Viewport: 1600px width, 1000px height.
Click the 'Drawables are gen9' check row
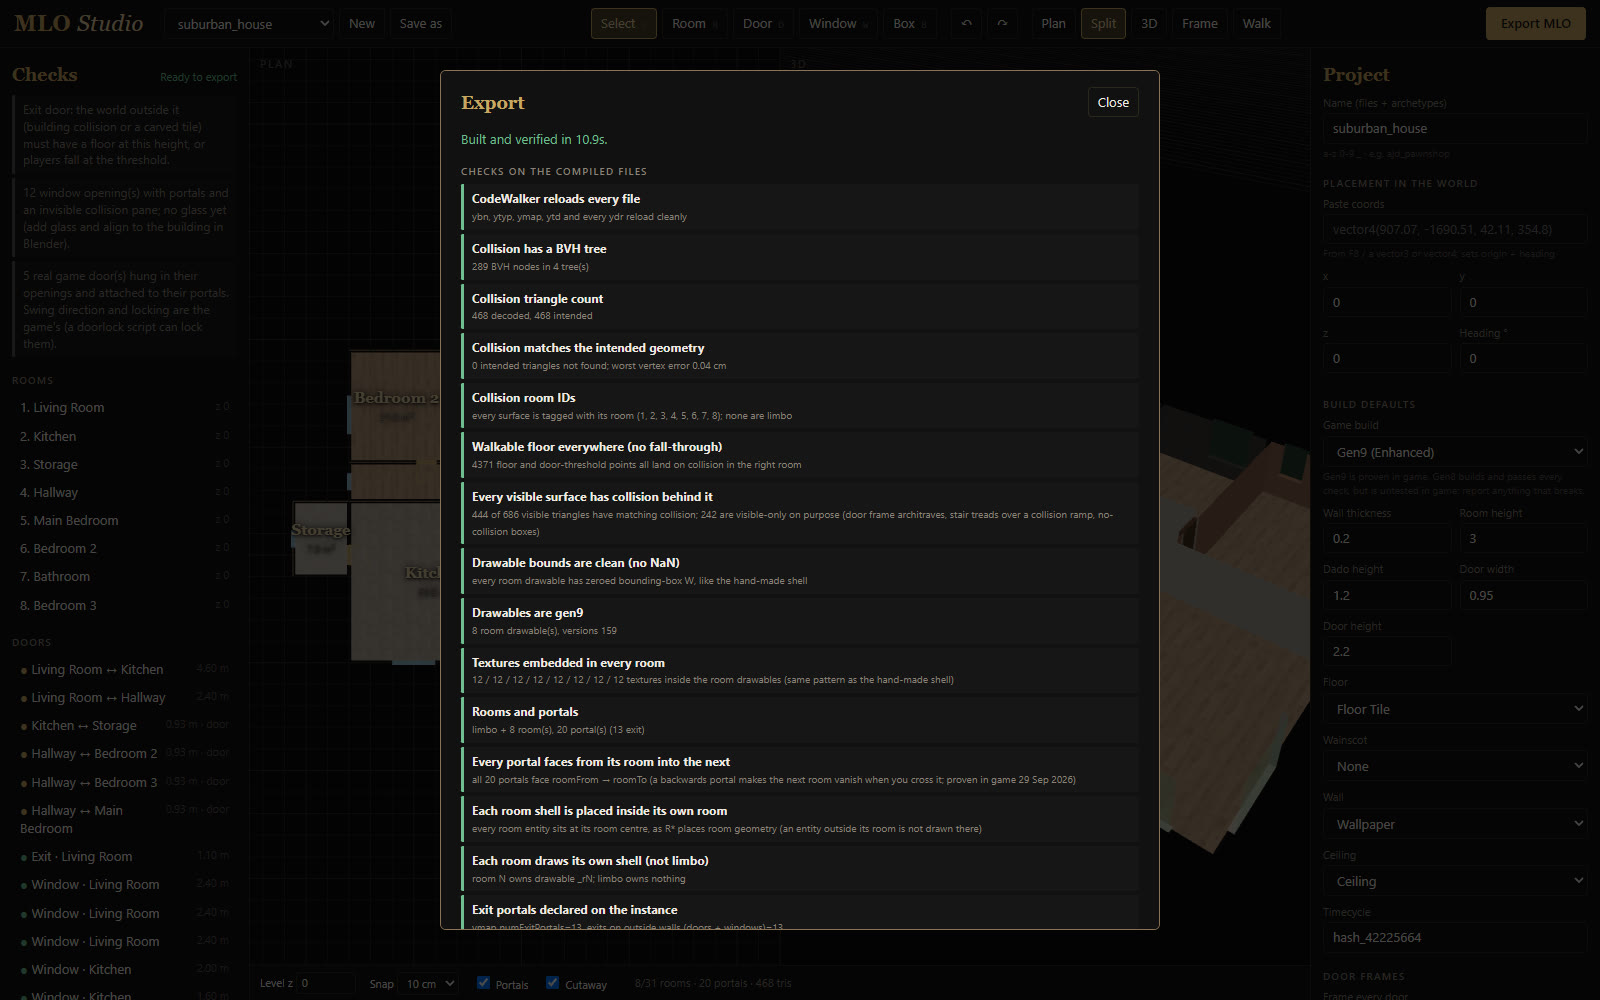coord(800,621)
